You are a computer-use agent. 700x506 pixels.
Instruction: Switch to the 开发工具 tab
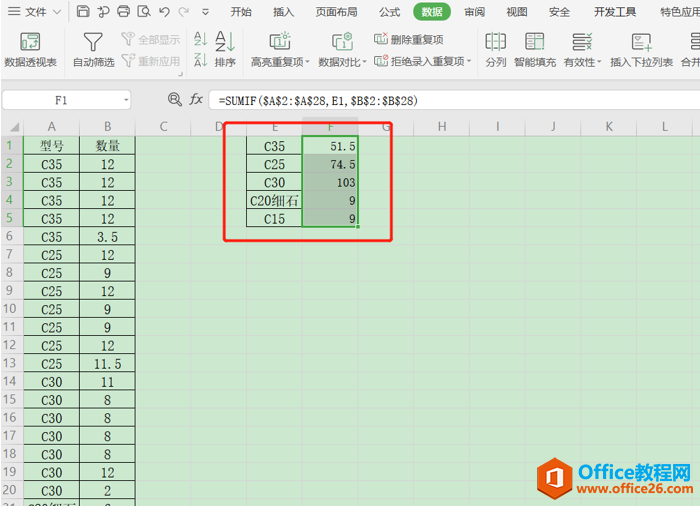615,12
